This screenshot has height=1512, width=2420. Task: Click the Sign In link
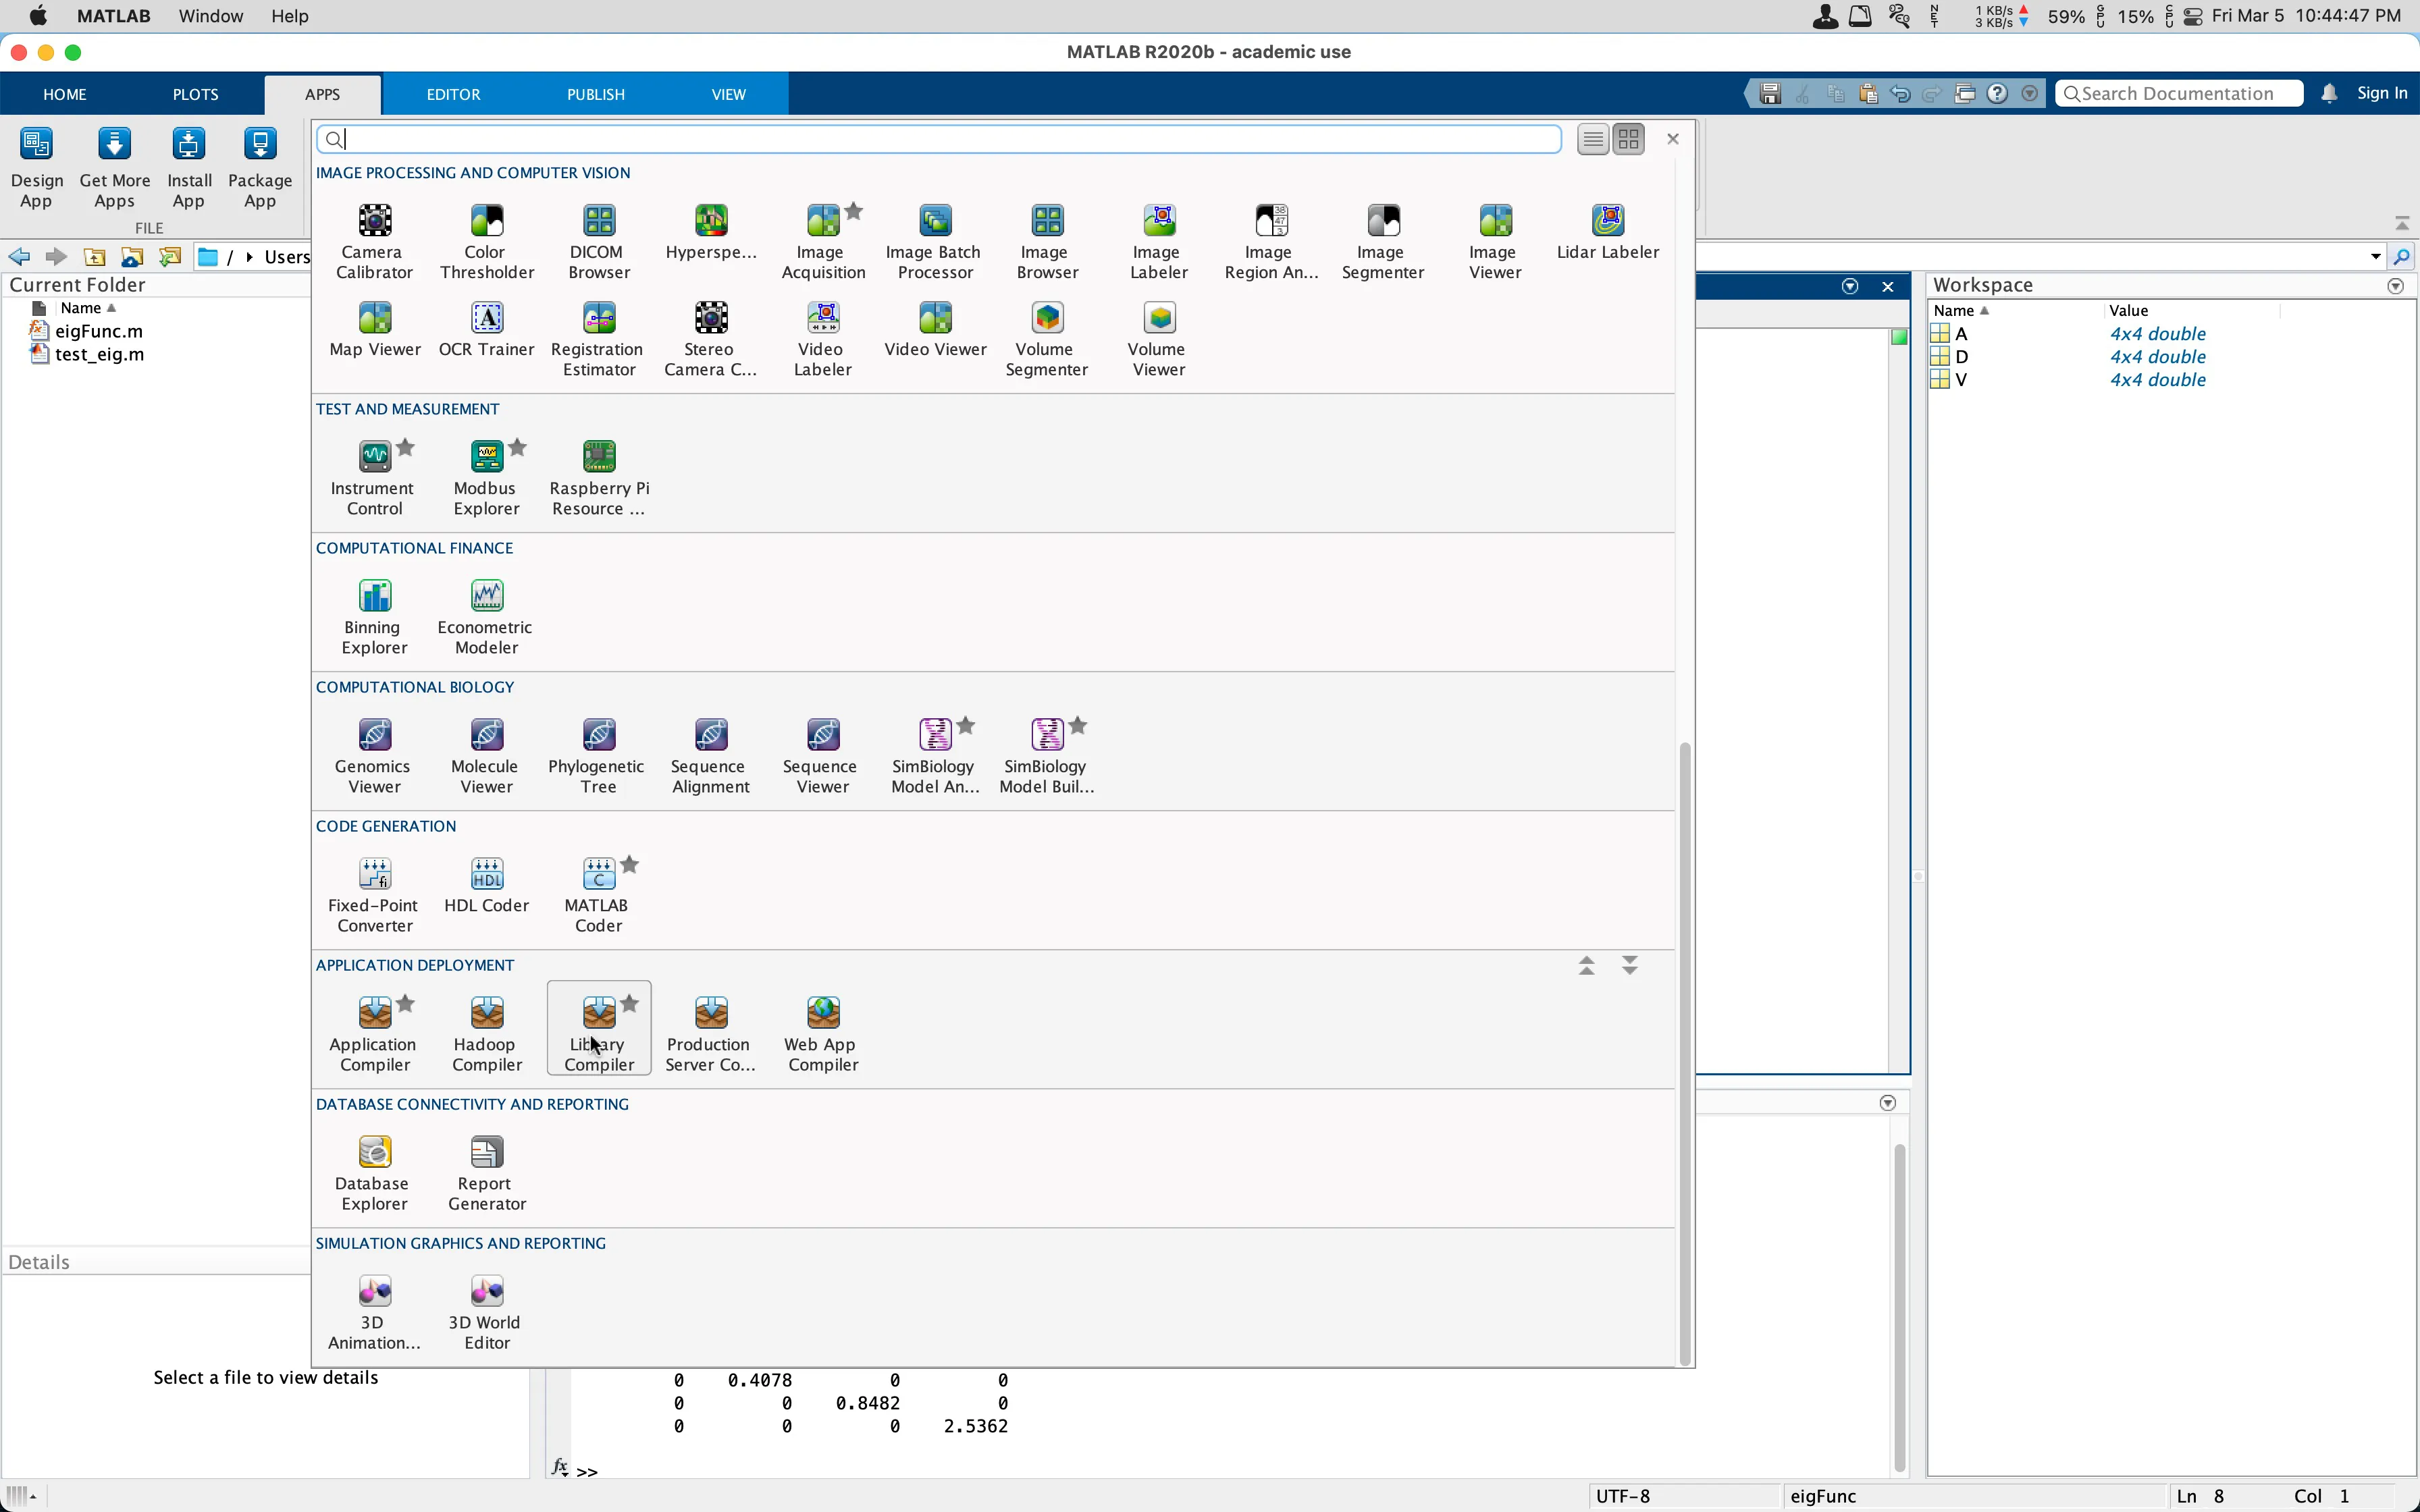pyautogui.click(x=2381, y=93)
